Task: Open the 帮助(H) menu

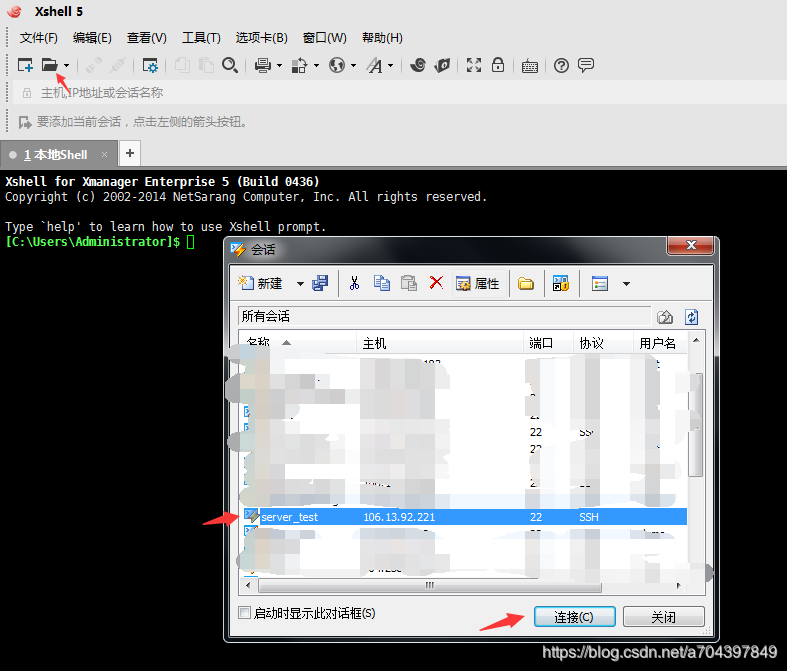Action: point(382,38)
